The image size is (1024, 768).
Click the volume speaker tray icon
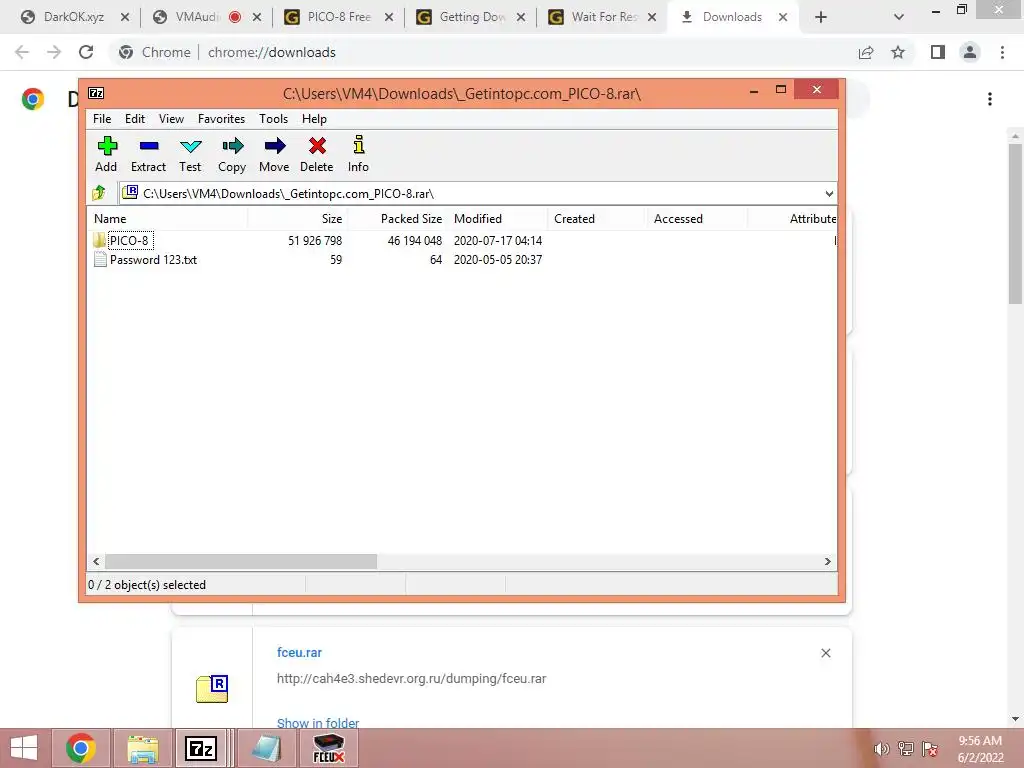click(881, 748)
